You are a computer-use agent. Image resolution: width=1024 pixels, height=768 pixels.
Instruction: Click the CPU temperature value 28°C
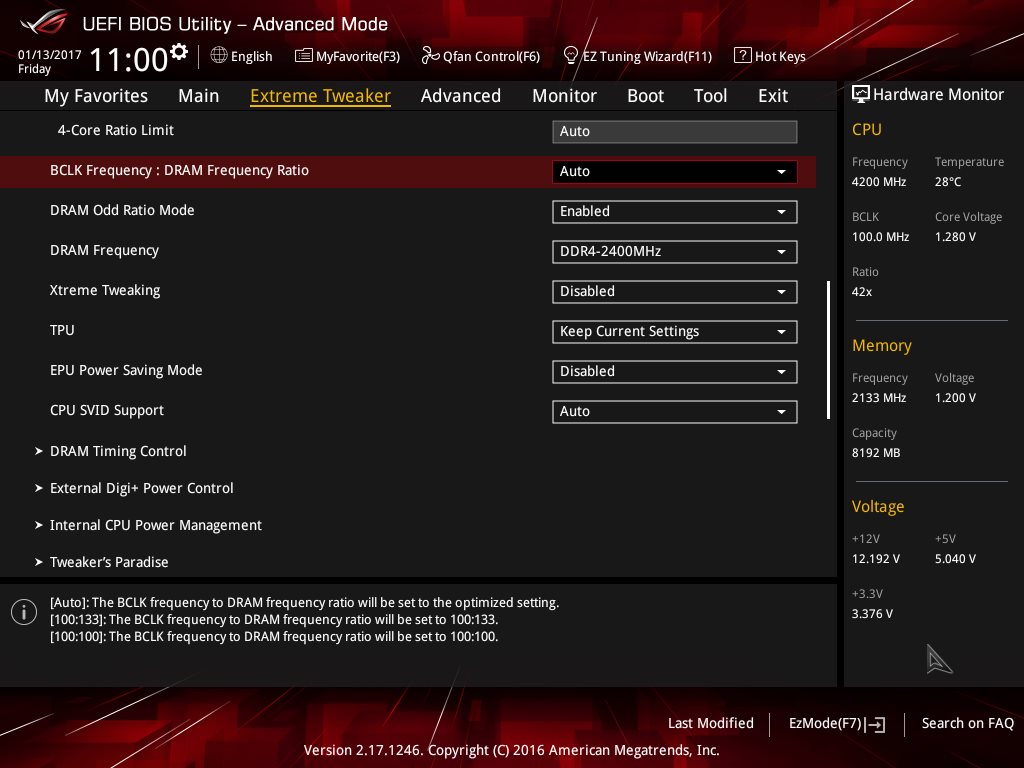(x=948, y=182)
